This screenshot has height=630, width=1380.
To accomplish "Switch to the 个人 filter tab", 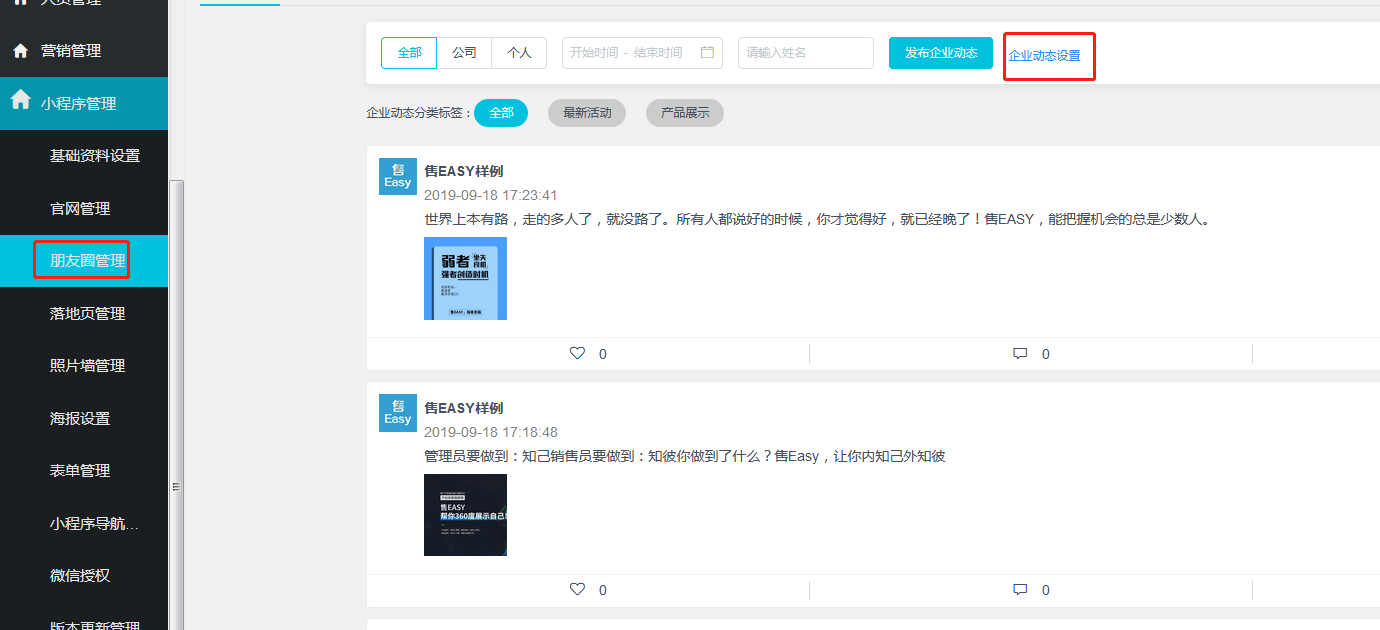I will (519, 53).
